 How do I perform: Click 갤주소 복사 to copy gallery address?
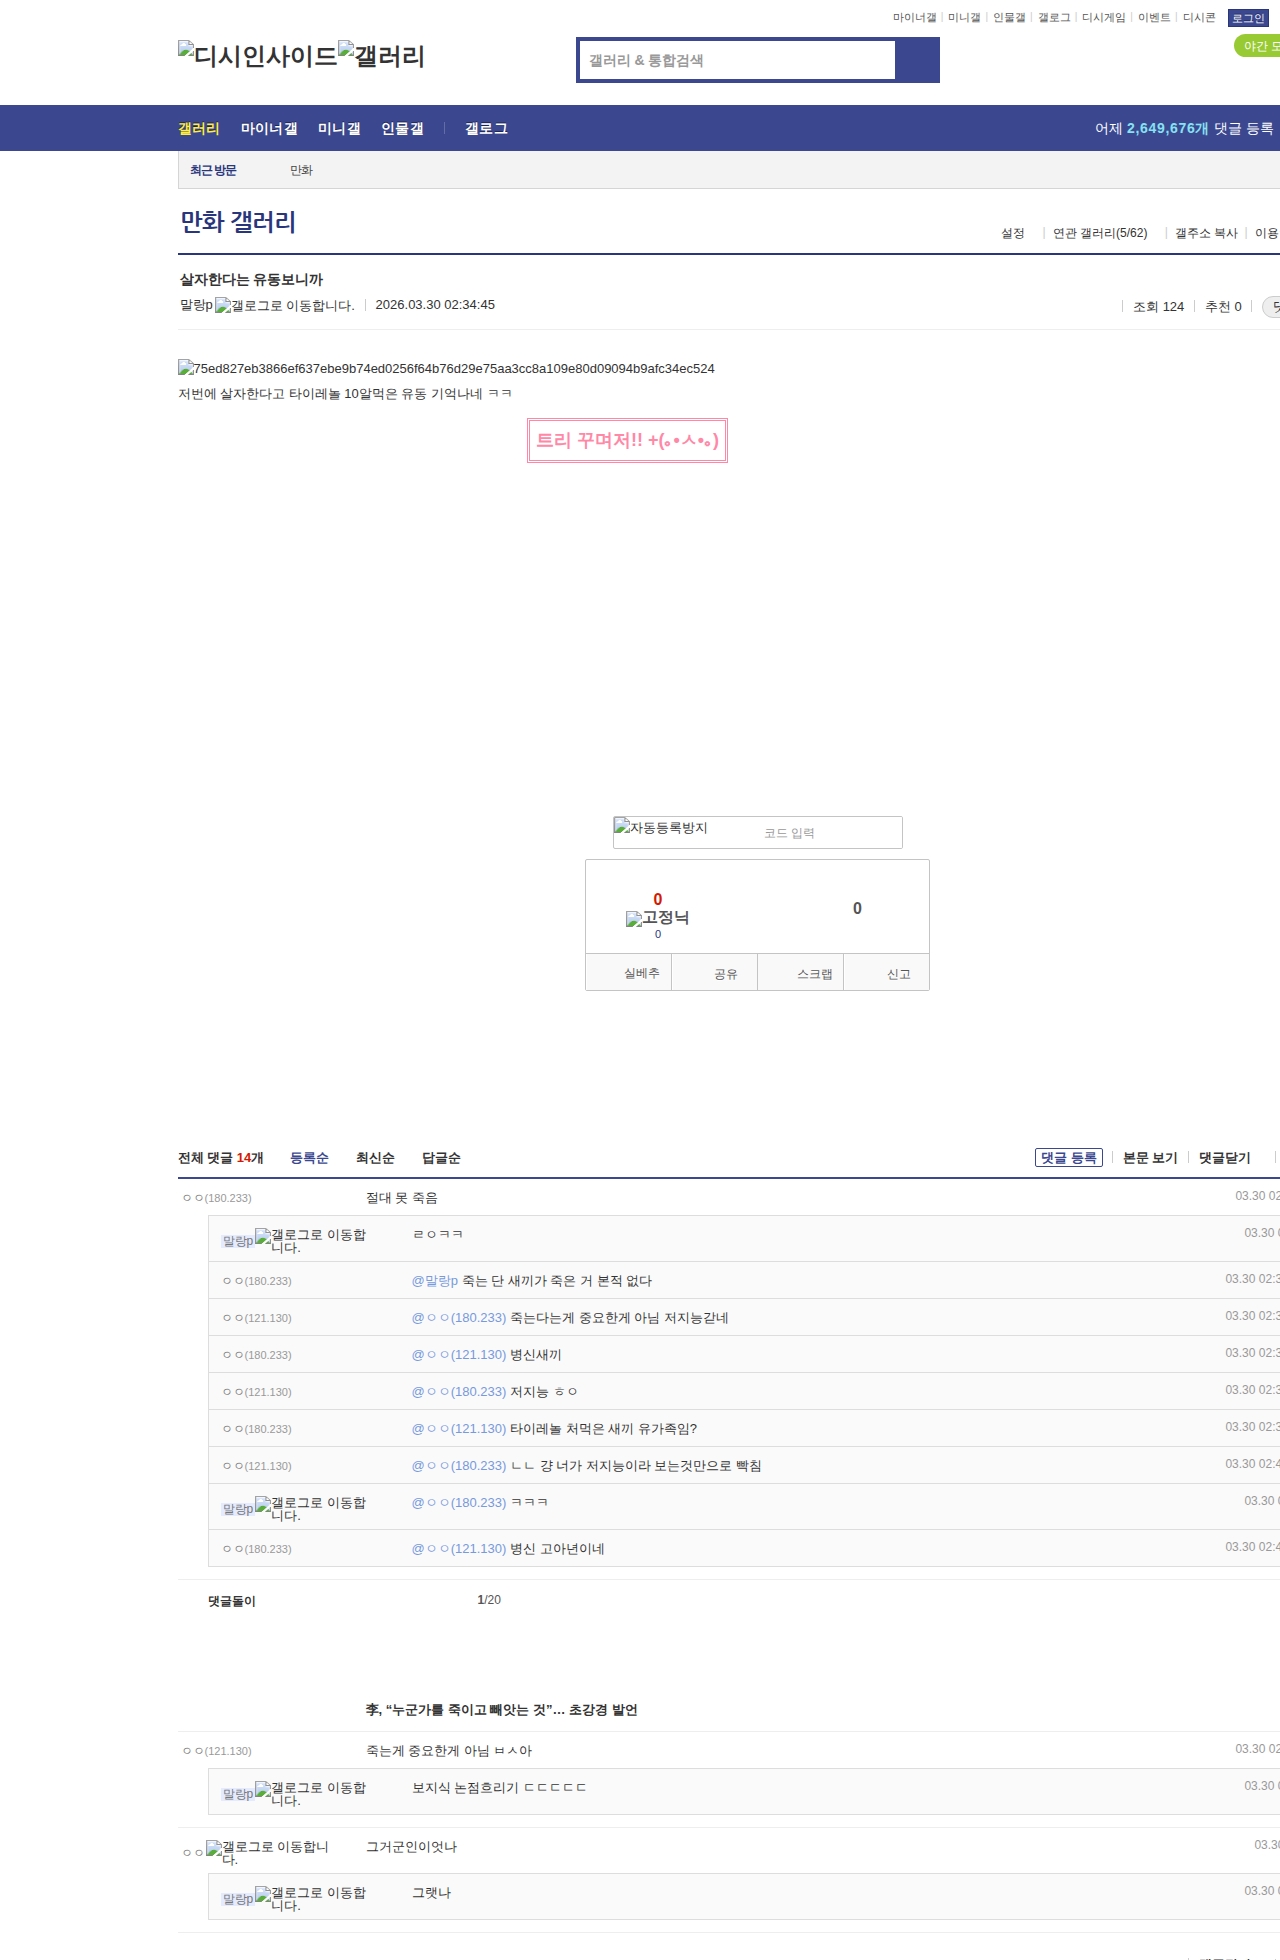1206,233
